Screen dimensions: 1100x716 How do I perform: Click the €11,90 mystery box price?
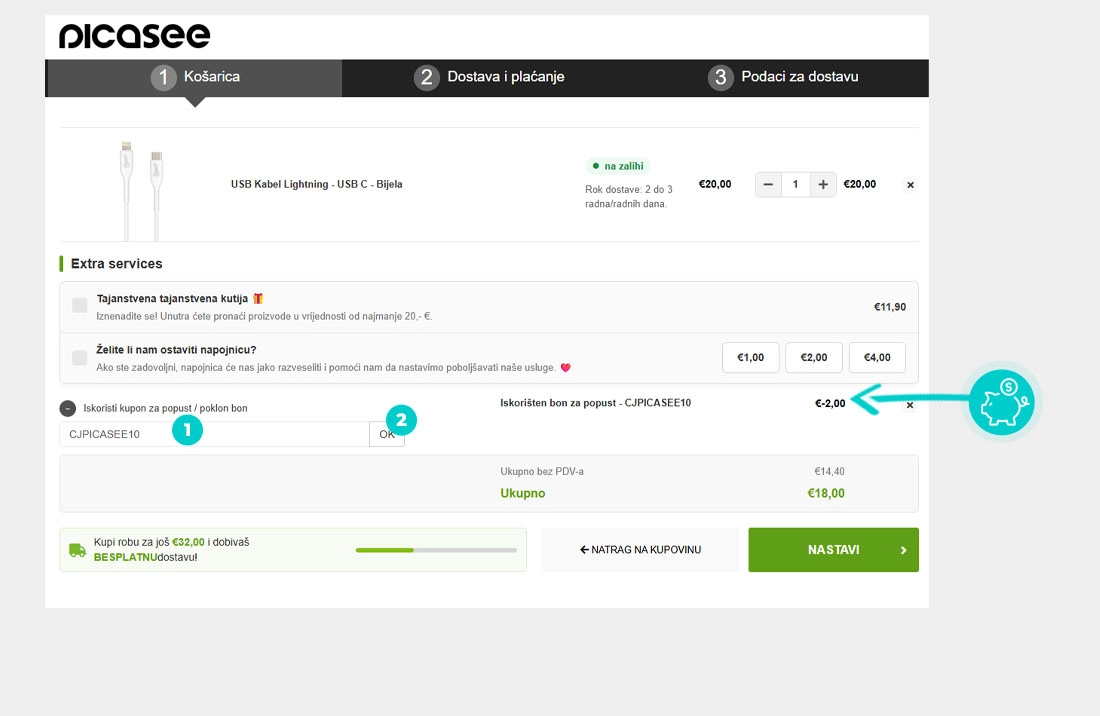coord(890,306)
